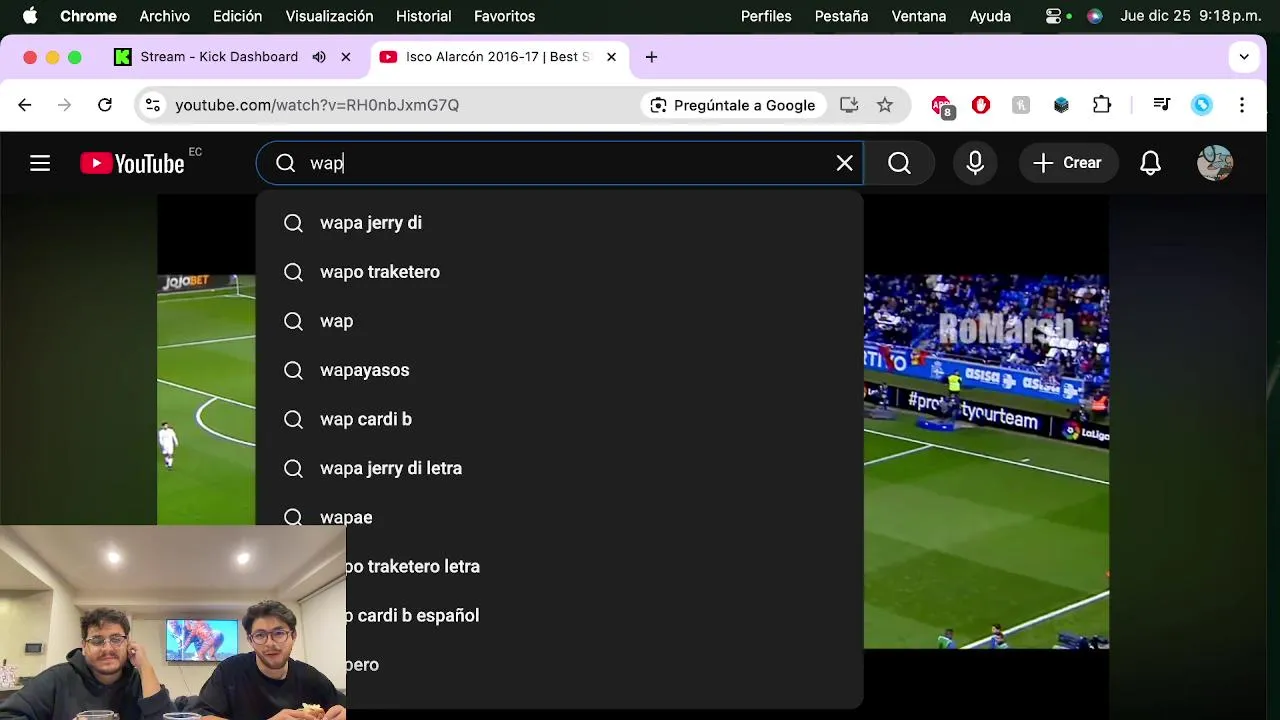Viewport: 1280px width, 720px height.
Task: Open Chrome's Extensions puzzle icon
Action: (1102, 105)
